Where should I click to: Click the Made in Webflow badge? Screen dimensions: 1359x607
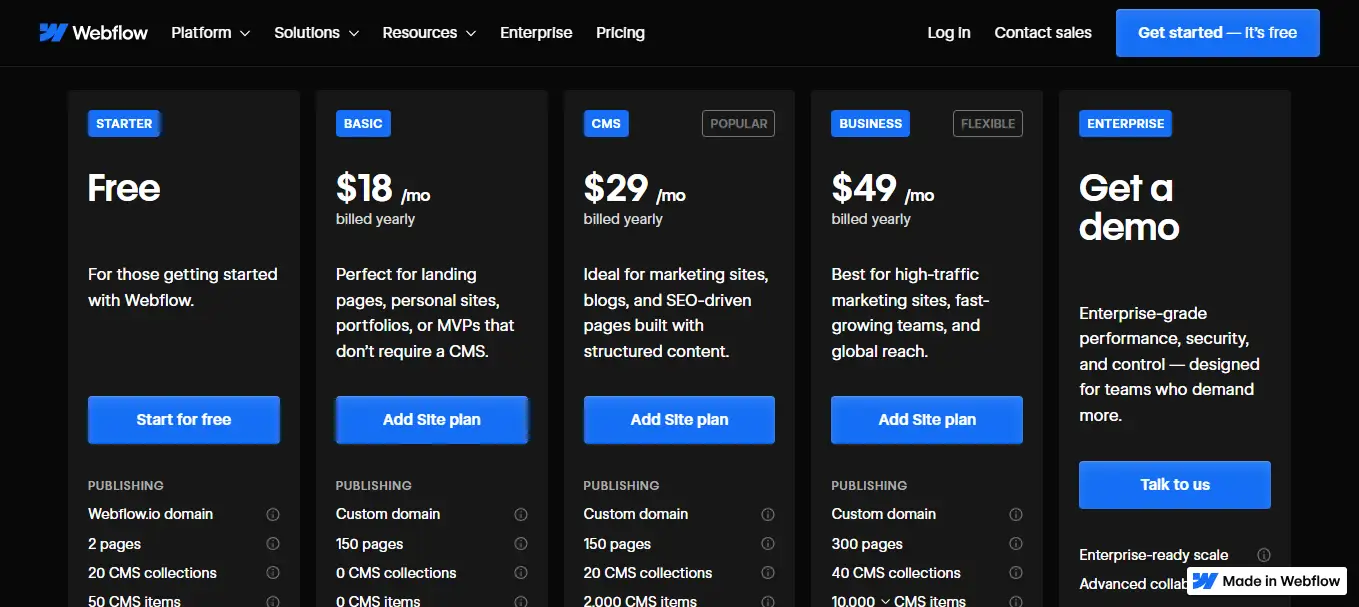click(x=1267, y=581)
